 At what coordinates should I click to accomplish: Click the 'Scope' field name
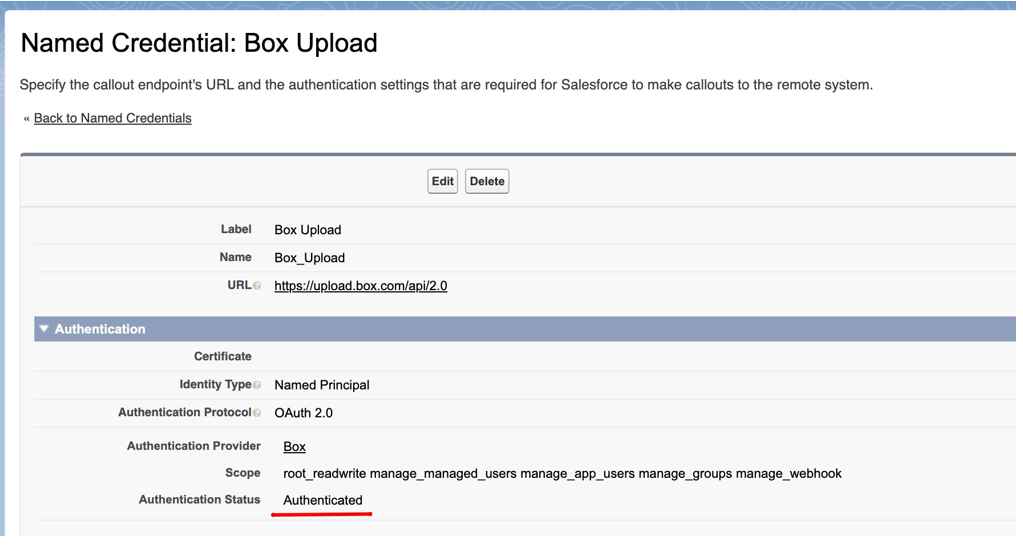coord(243,473)
